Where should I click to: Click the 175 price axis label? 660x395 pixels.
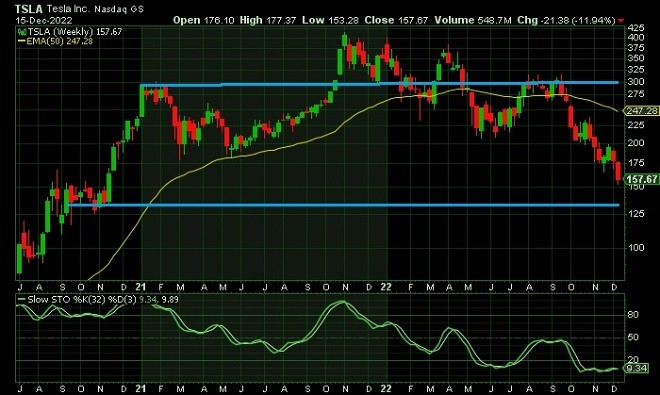636,163
